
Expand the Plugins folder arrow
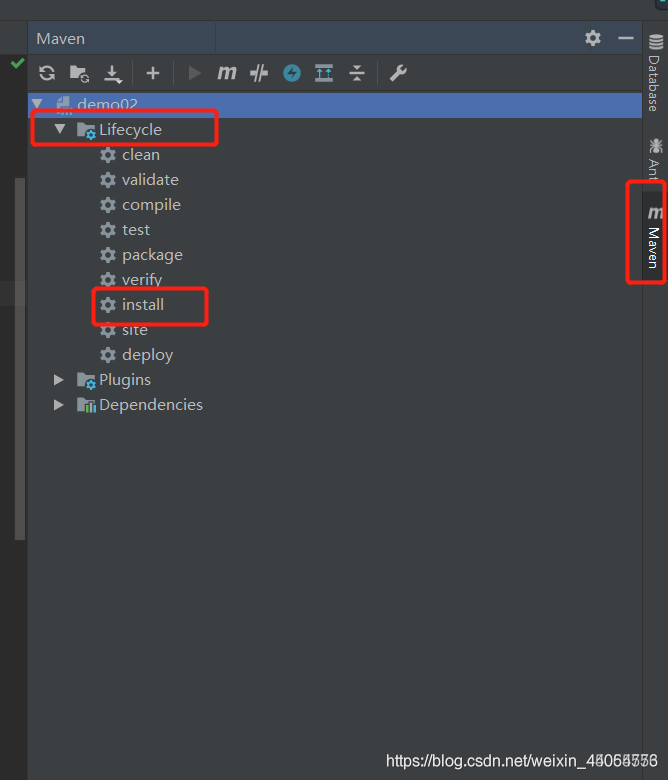(59, 380)
